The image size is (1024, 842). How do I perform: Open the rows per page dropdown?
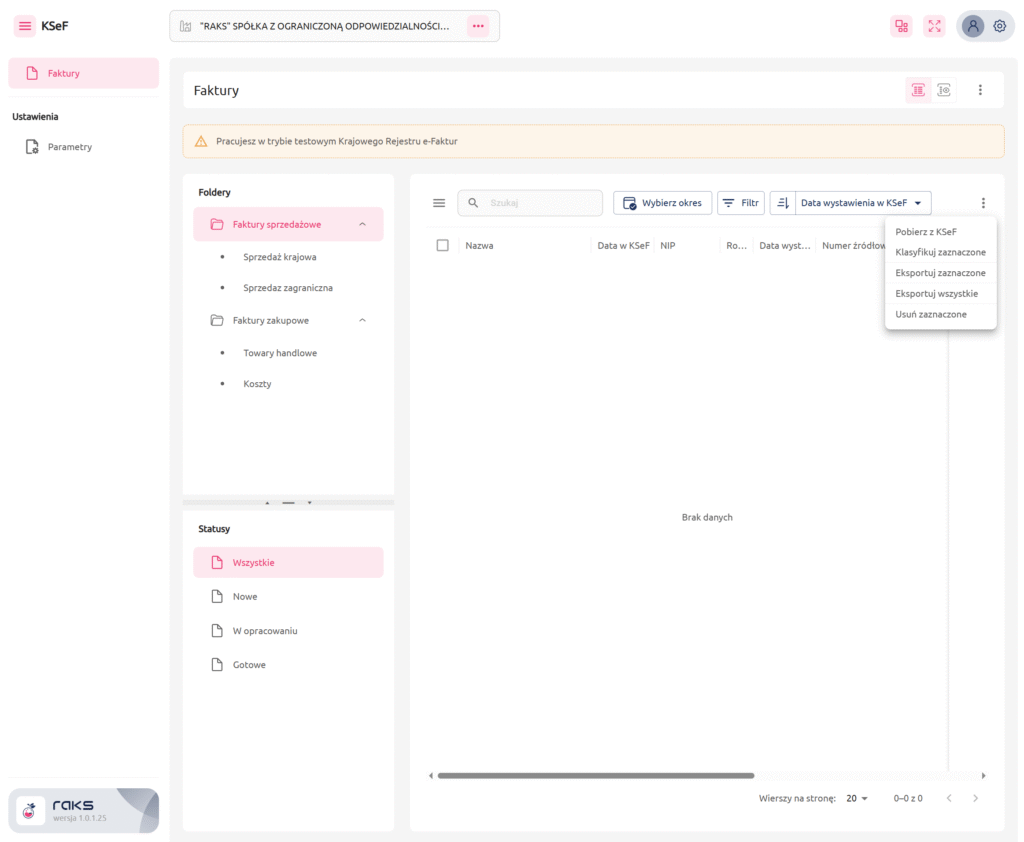click(x=857, y=799)
